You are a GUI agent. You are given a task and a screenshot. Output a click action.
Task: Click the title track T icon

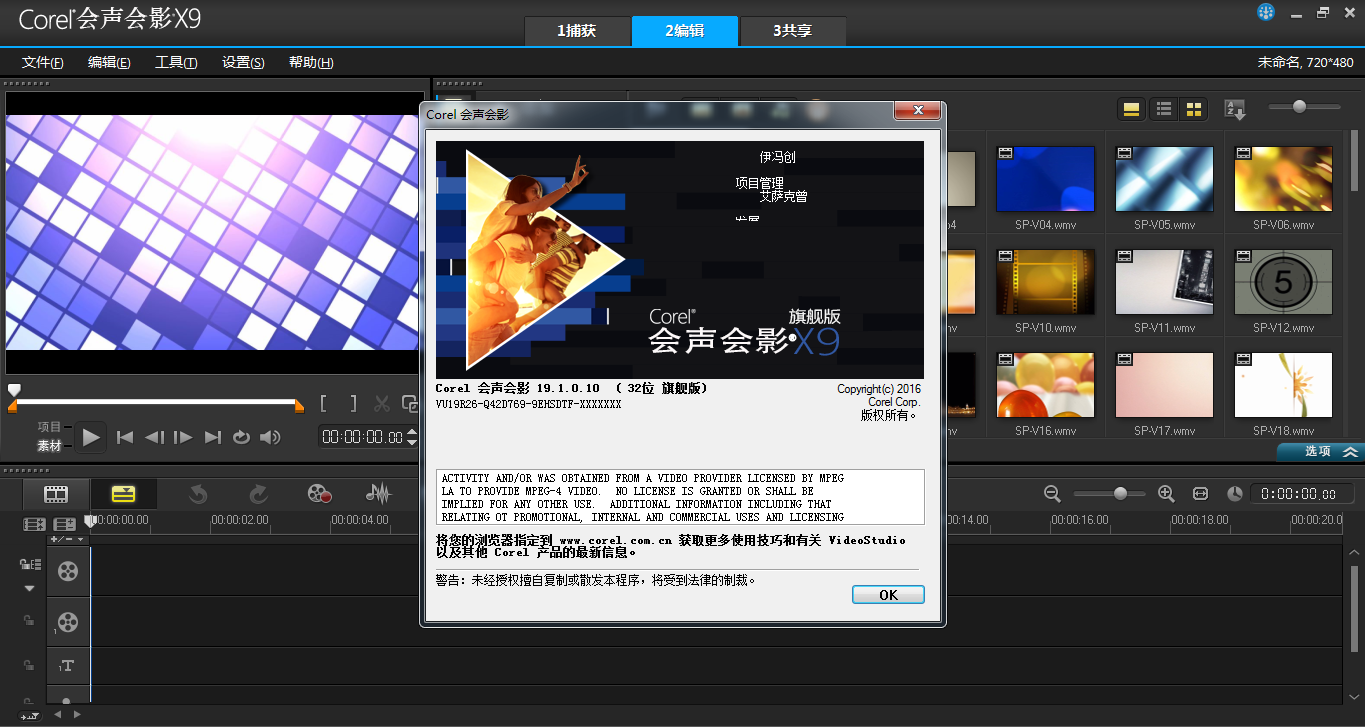(67, 666)
